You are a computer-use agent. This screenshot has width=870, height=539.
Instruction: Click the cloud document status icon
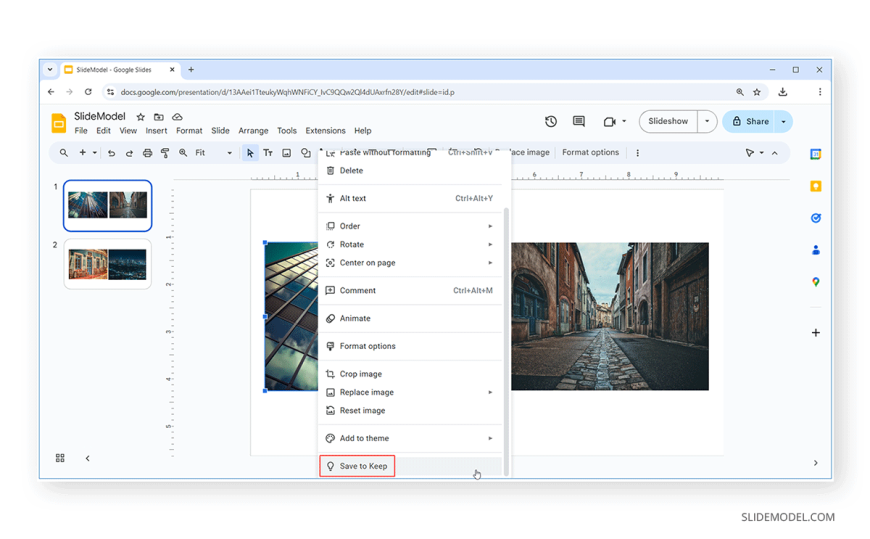pyautogui.click(x=177, y=117)
